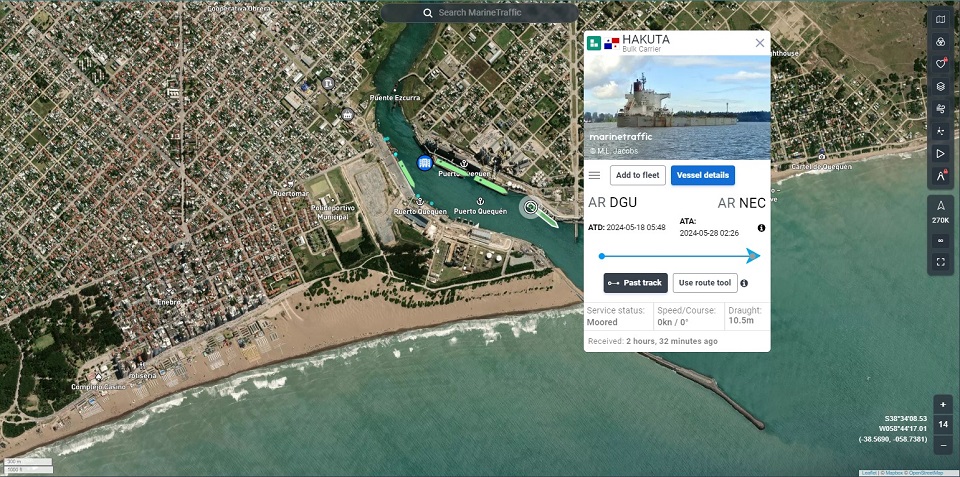Click the Search MarineTraffic field
Image resolution: width=960 pixels, height=477 pixels.
tap(480, 13)
